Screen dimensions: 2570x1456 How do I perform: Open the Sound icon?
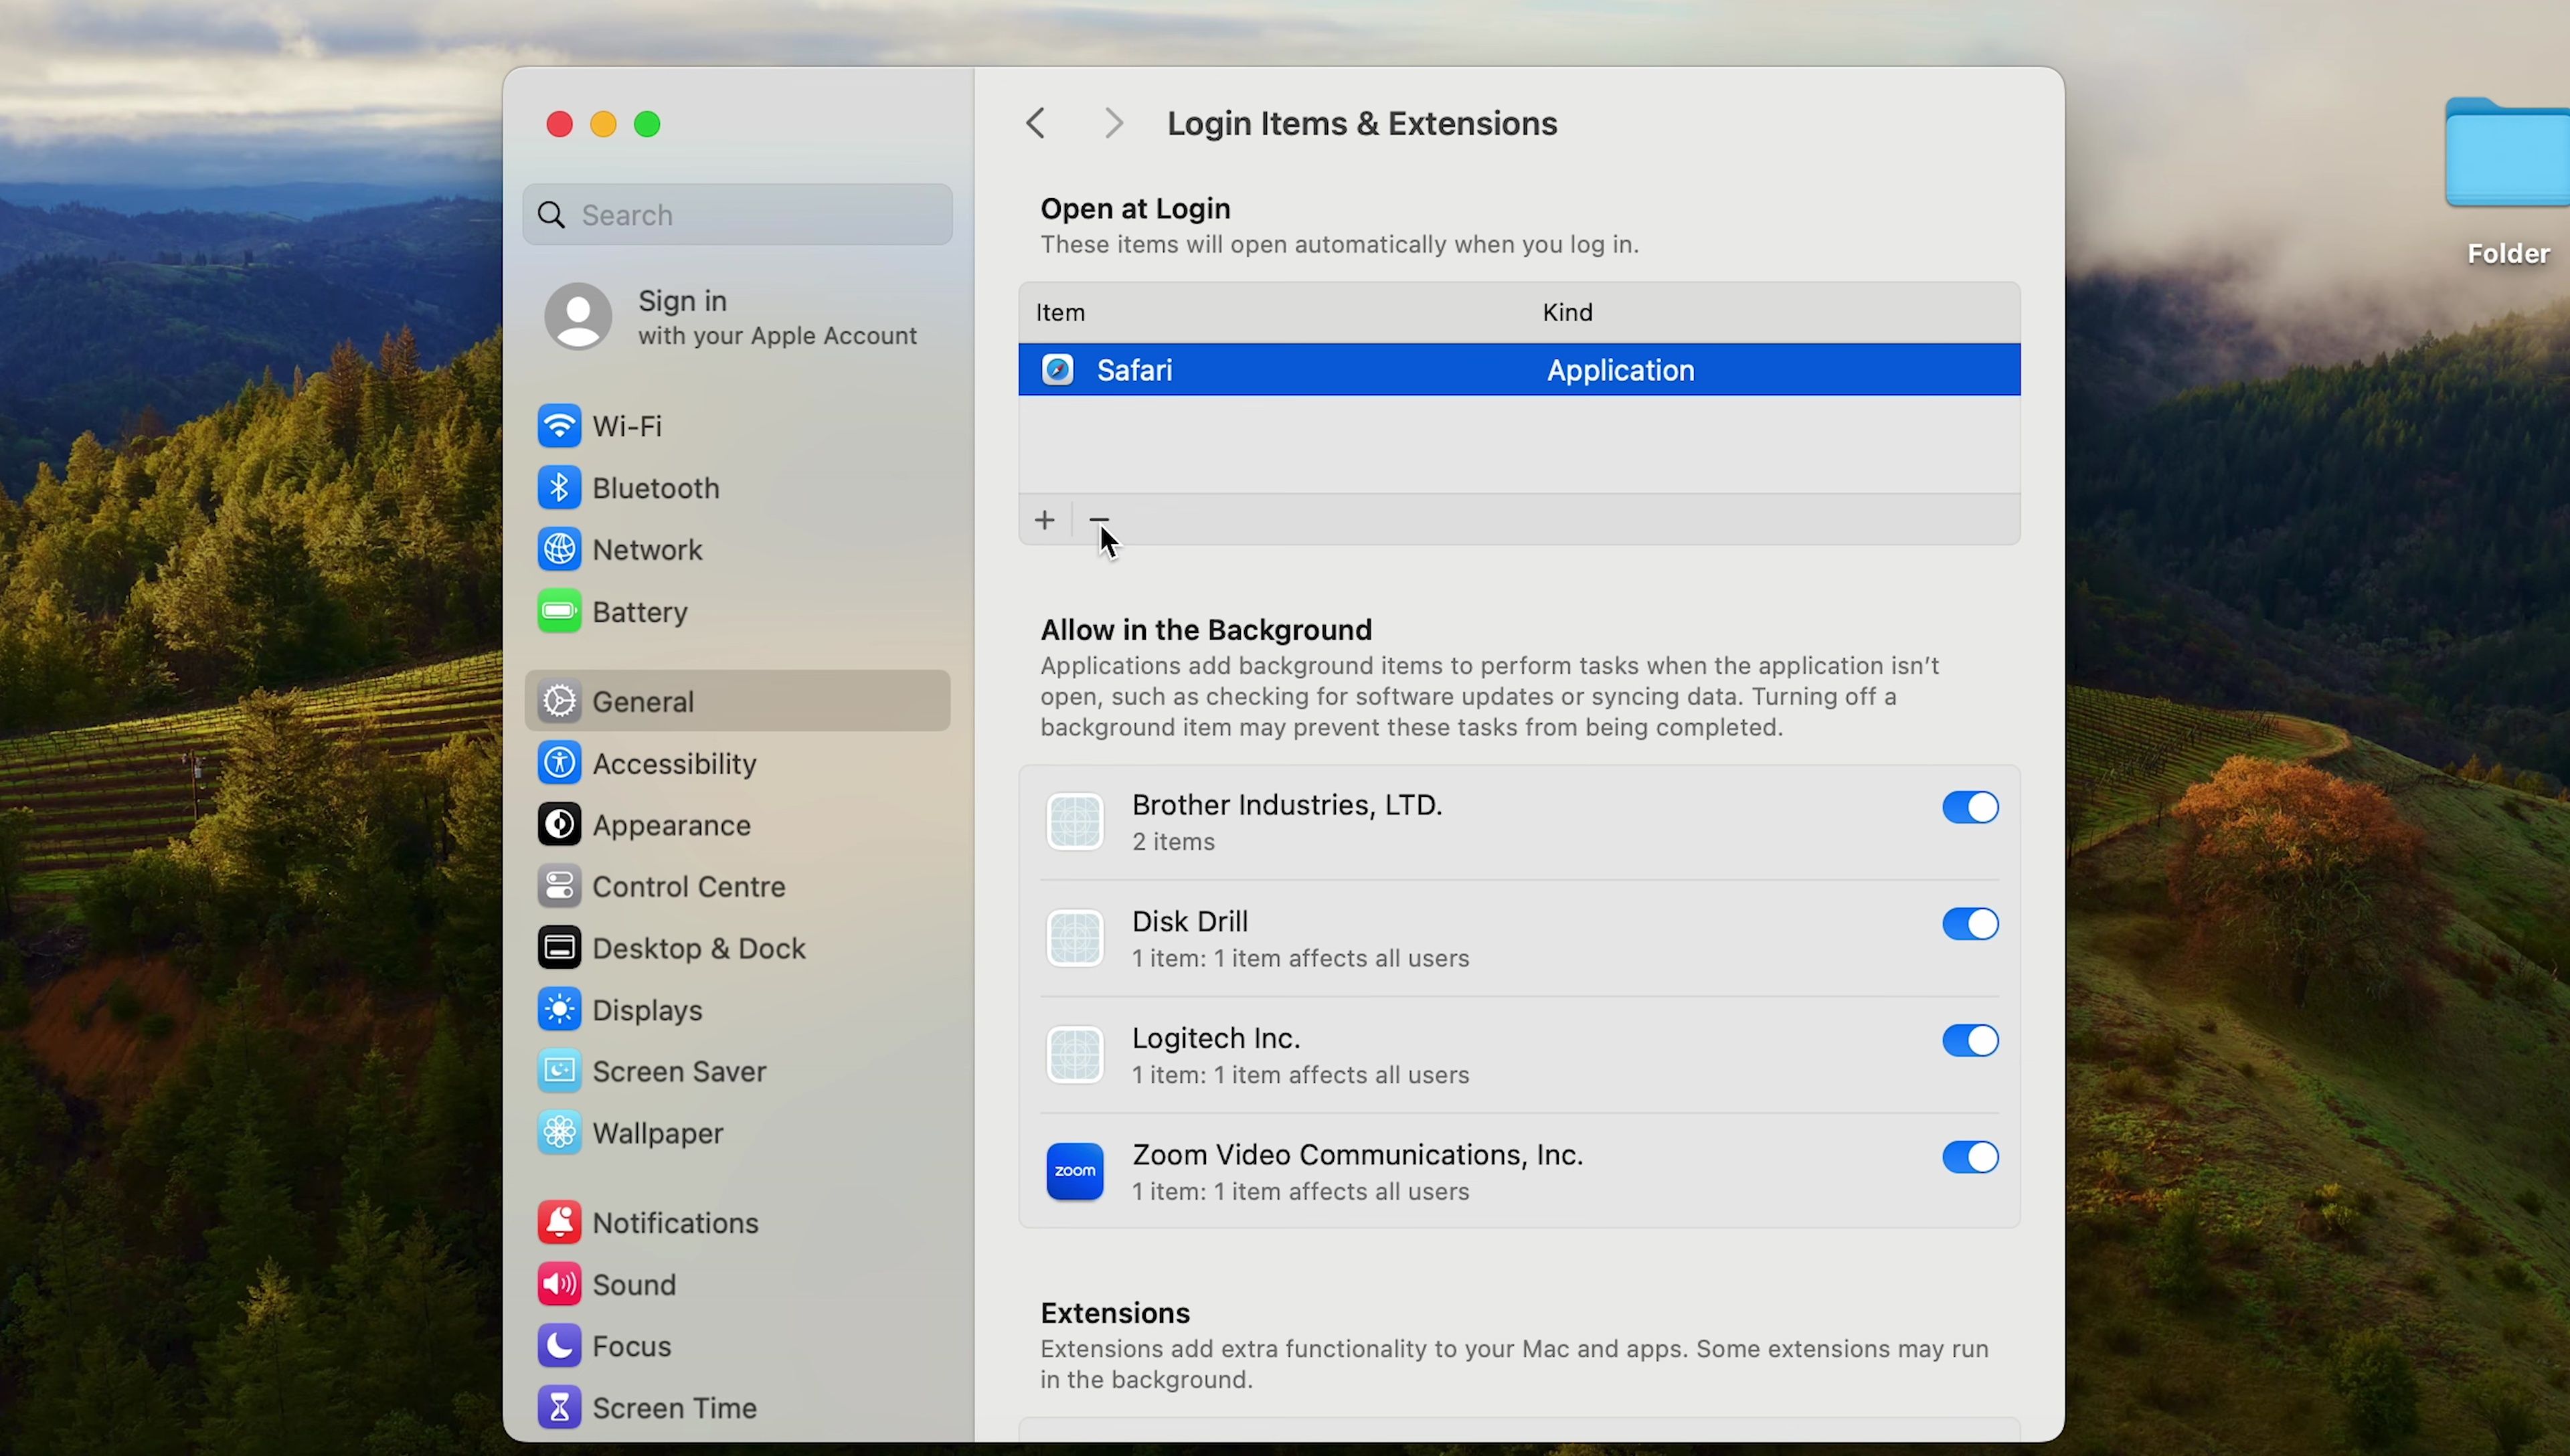[559, 1284]
